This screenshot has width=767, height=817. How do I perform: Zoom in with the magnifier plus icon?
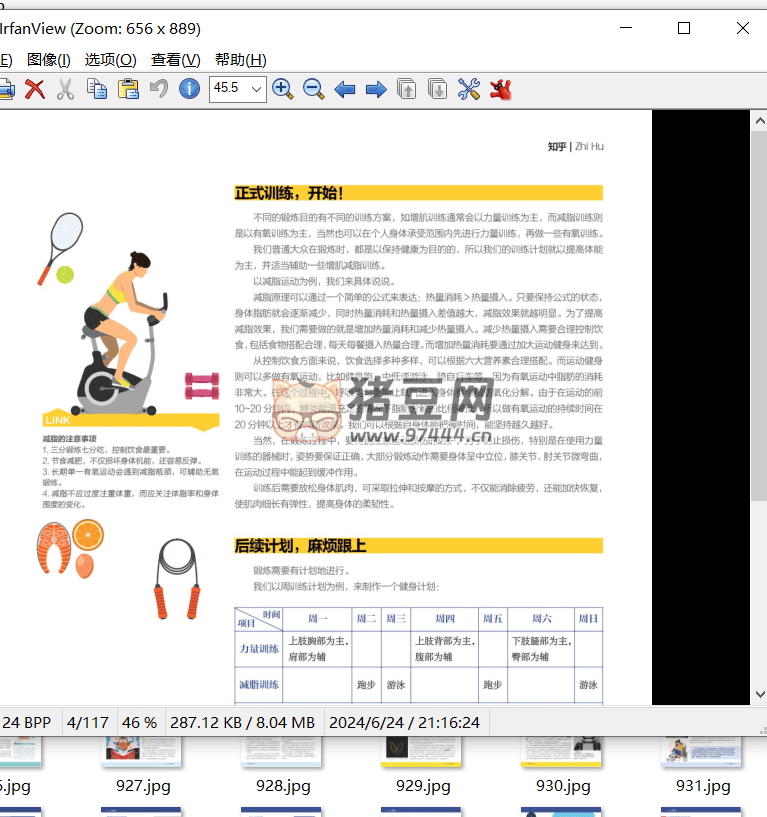[283, 89]
